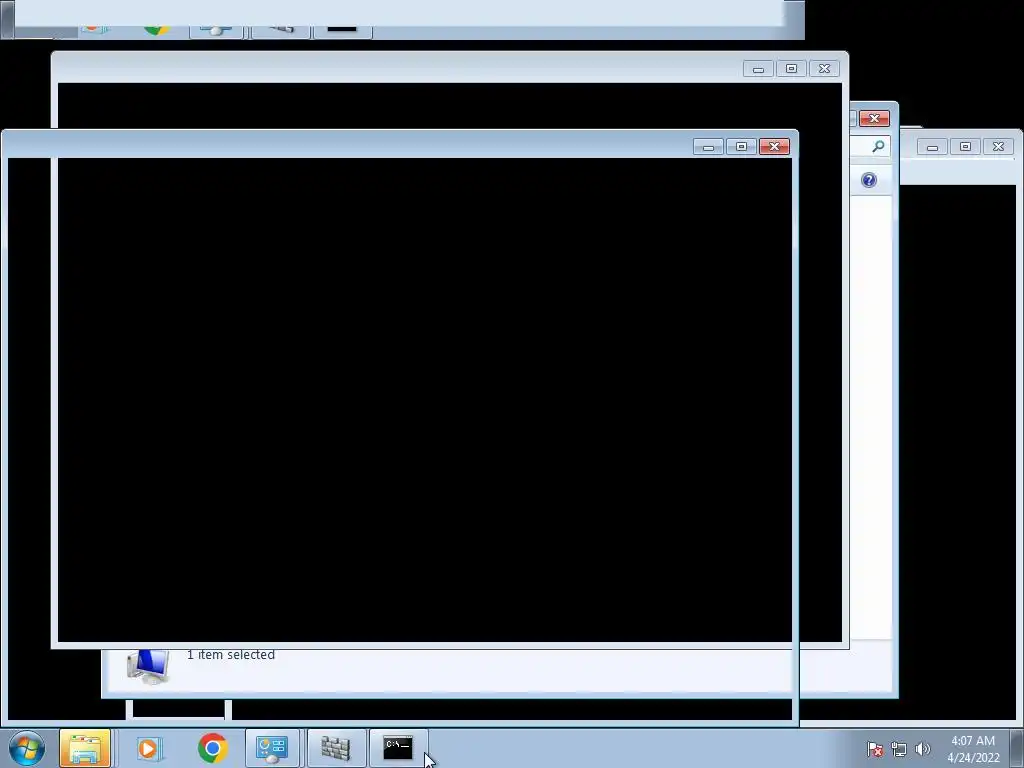Close the second black window behind
This screenshot has width=1024, height=768.
coord(824,69)
